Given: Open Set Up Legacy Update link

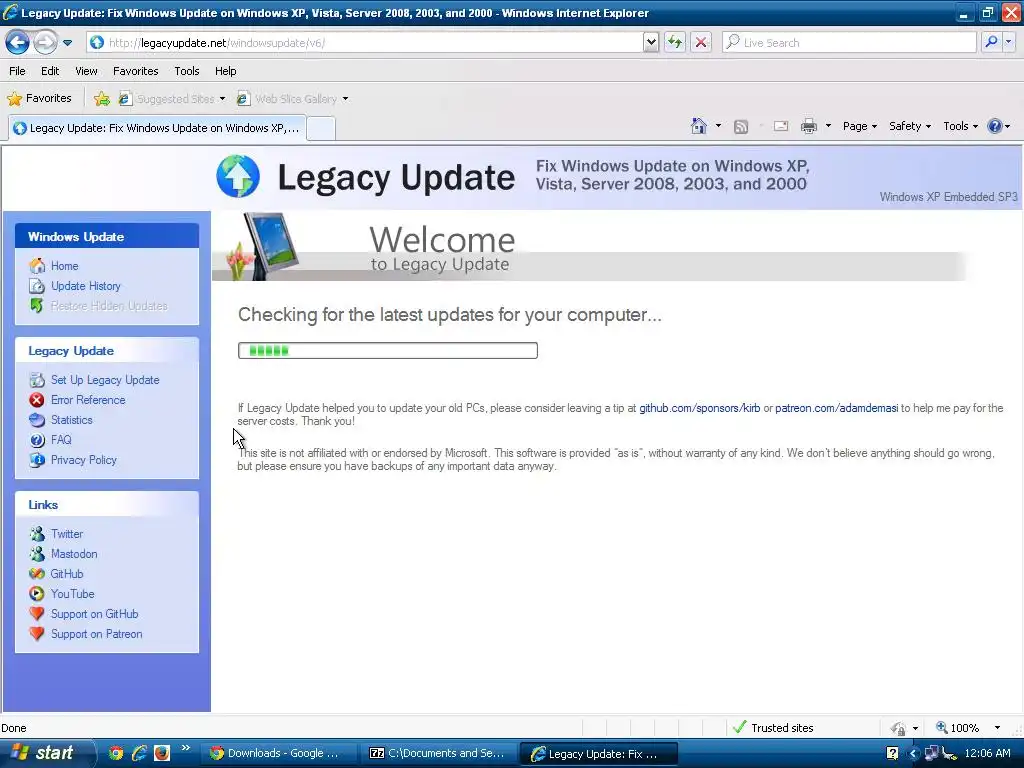Looking at the screenshot, I should (104, 380).
